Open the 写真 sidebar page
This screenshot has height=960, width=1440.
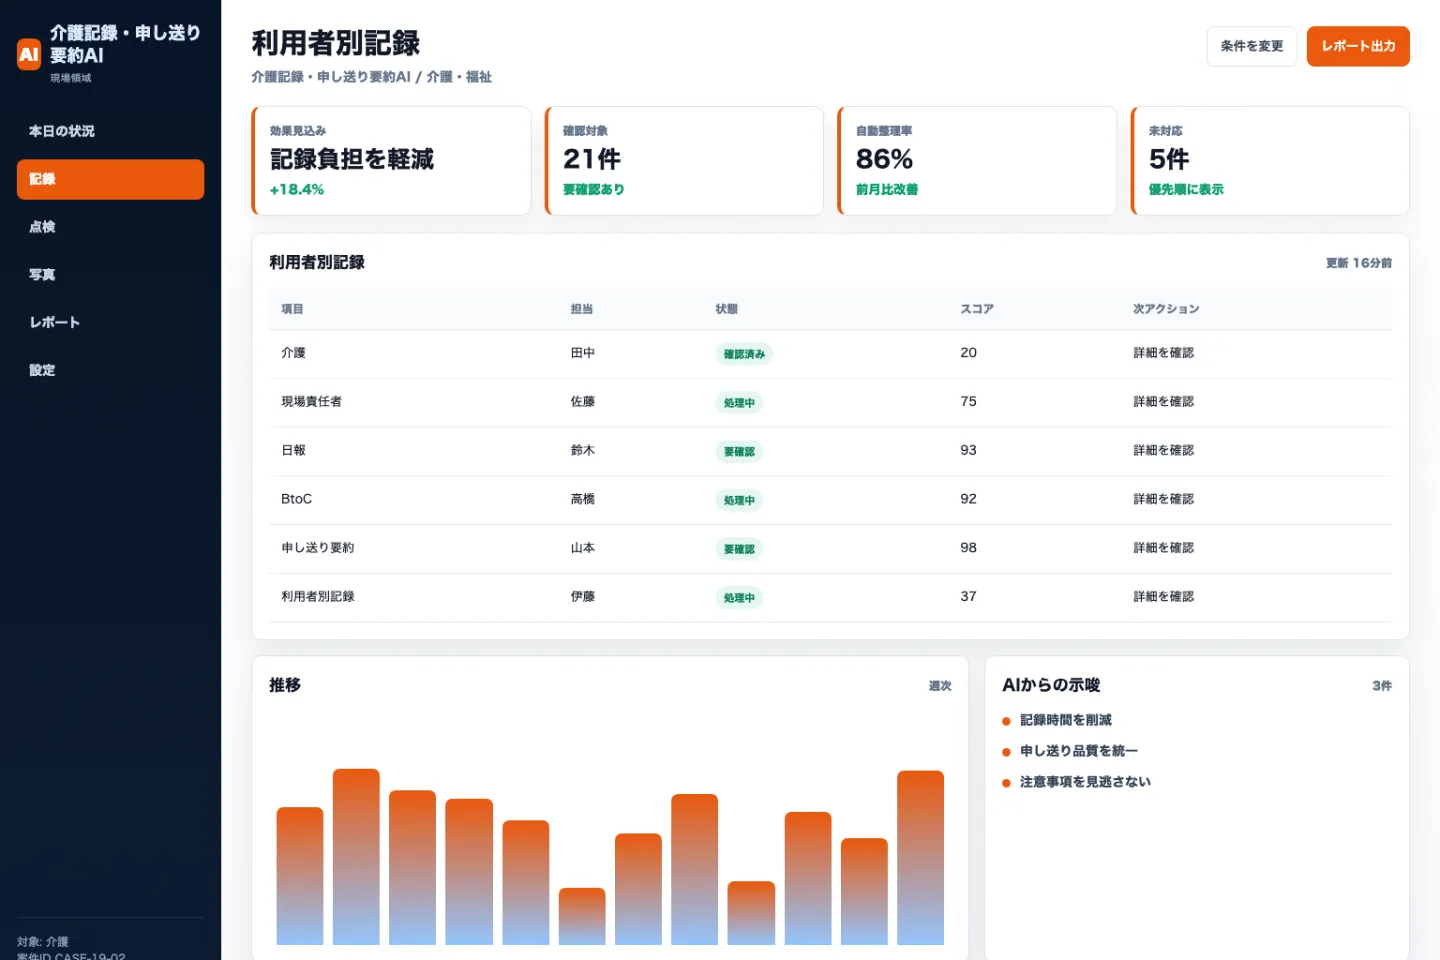coord(110,274)
